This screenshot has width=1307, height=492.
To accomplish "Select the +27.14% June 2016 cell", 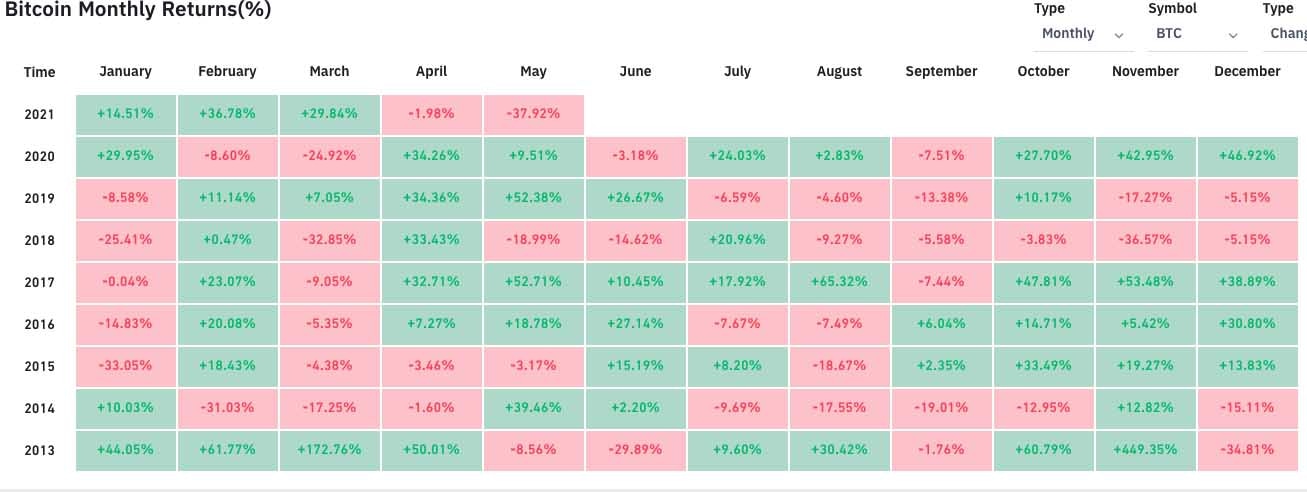I will pyautogui.click(x=635, y=324).
